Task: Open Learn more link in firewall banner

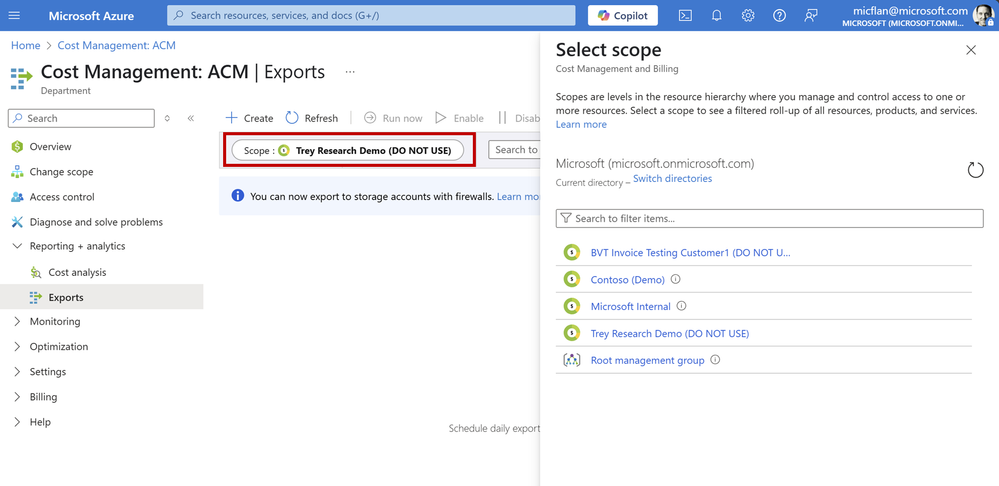Action: pyautogui.click(x=518, y=196)
